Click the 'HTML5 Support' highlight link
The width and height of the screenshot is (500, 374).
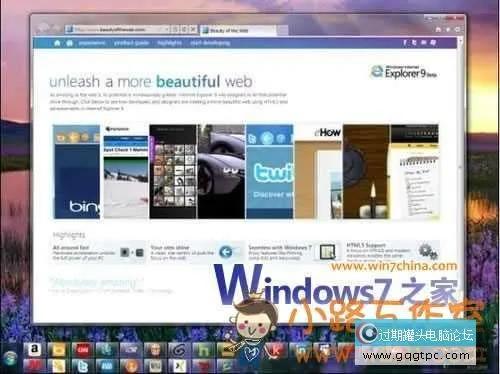click(366, 245)
